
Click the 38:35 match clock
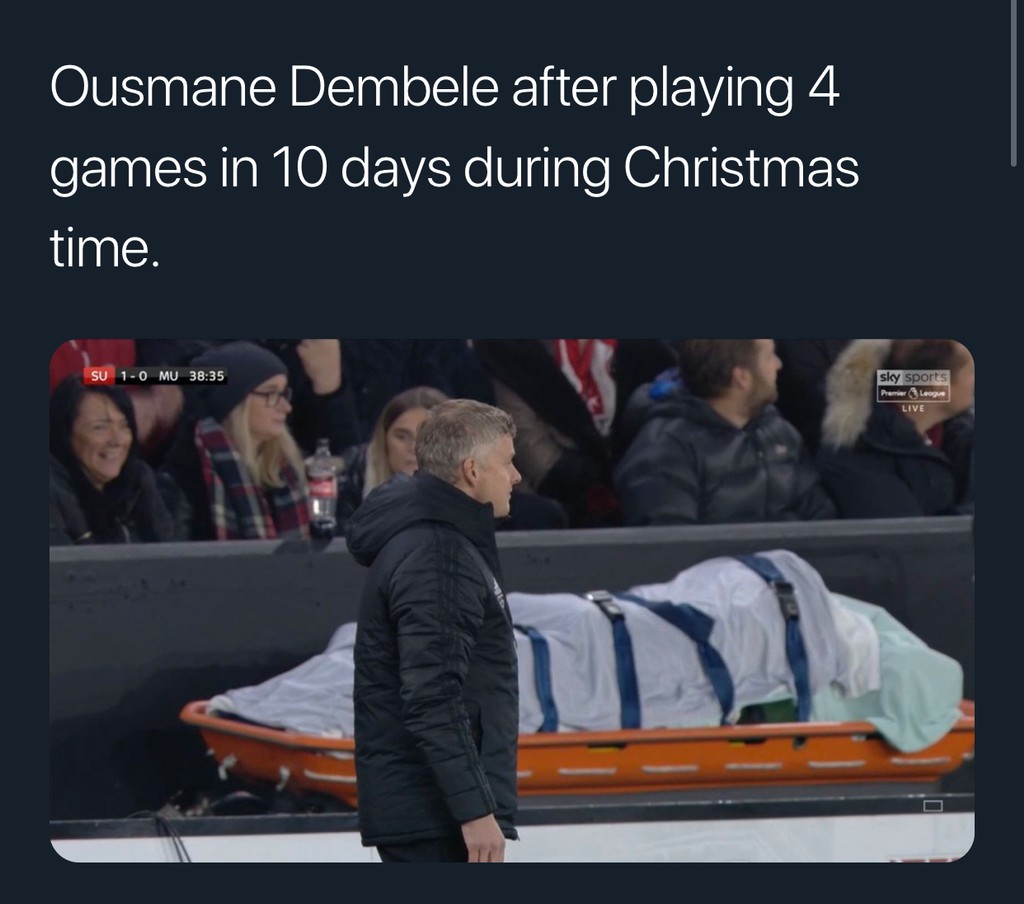(x=206, y=376)
